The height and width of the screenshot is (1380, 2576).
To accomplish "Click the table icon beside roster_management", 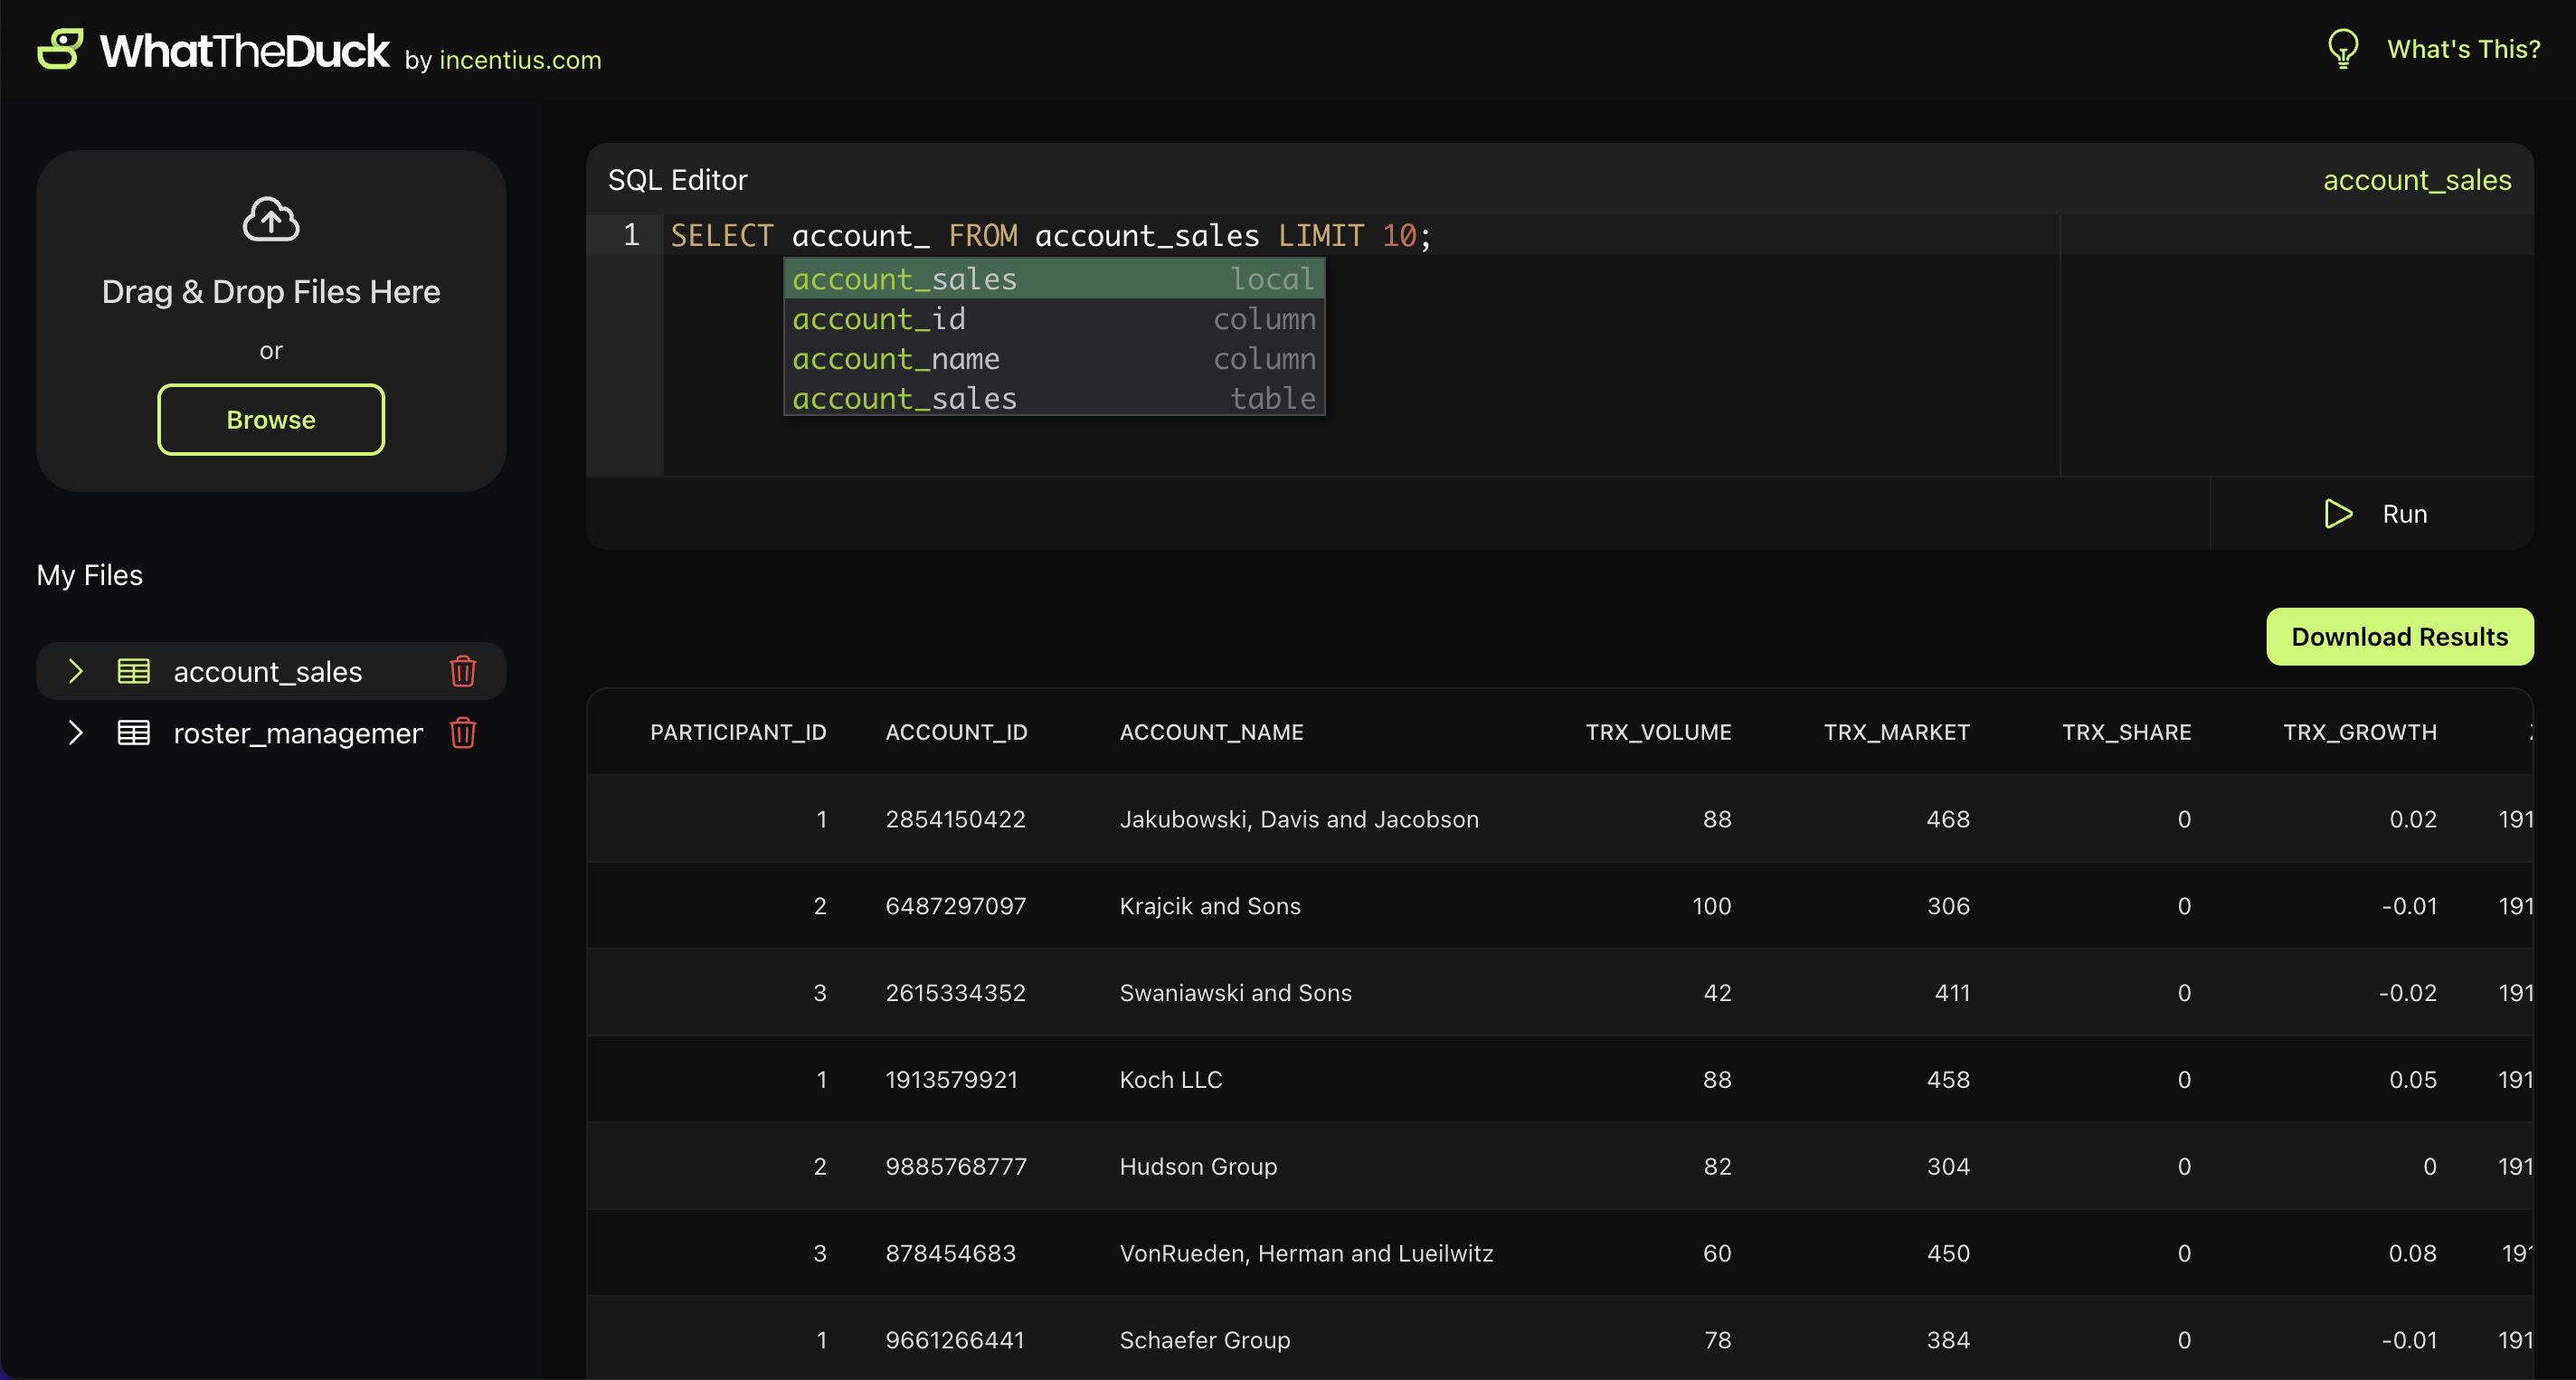I will tap(134, 733).
